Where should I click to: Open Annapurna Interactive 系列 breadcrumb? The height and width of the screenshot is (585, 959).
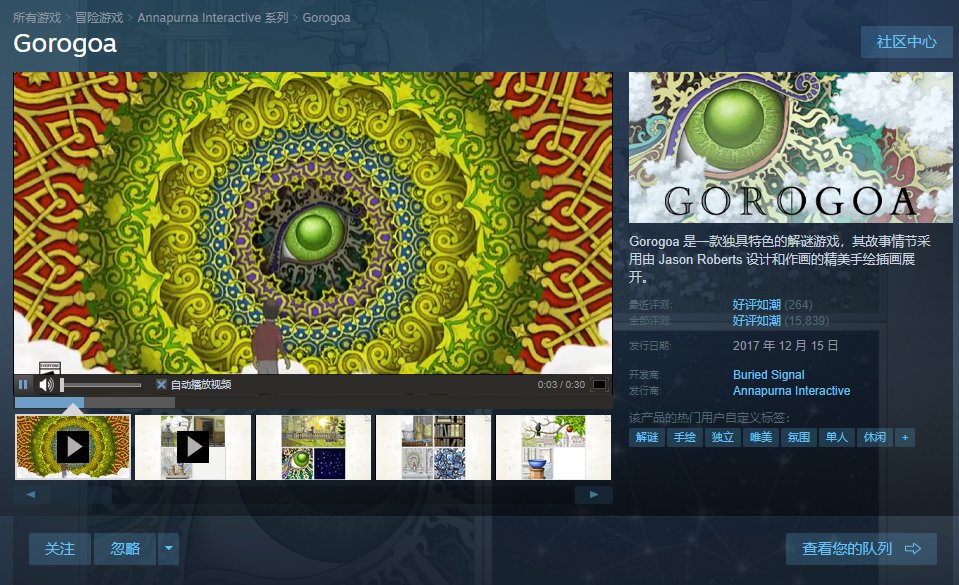tap(213, 18)
